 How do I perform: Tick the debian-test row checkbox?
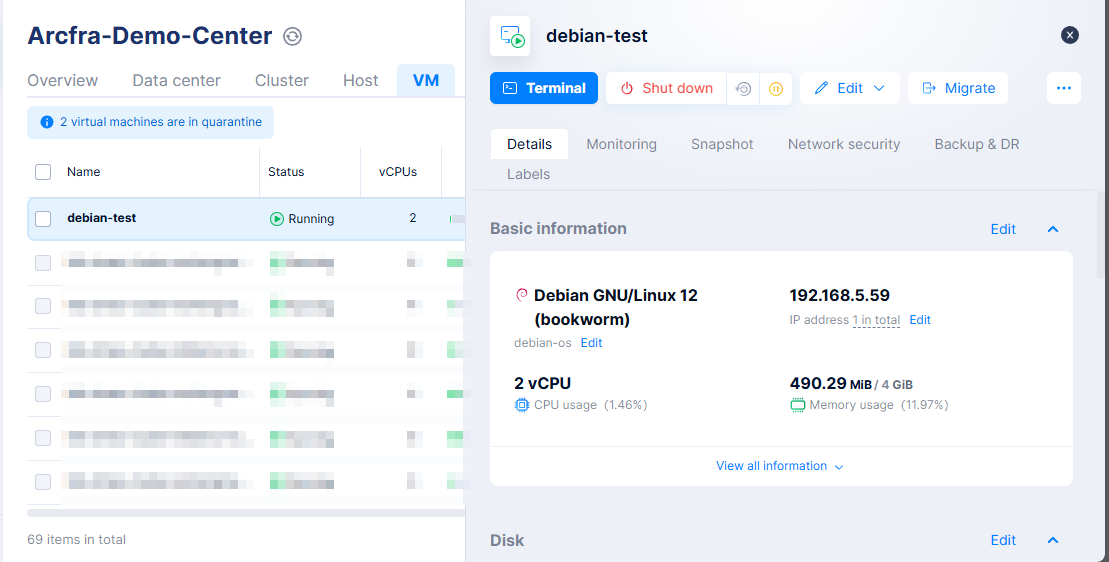click(43, 219)
